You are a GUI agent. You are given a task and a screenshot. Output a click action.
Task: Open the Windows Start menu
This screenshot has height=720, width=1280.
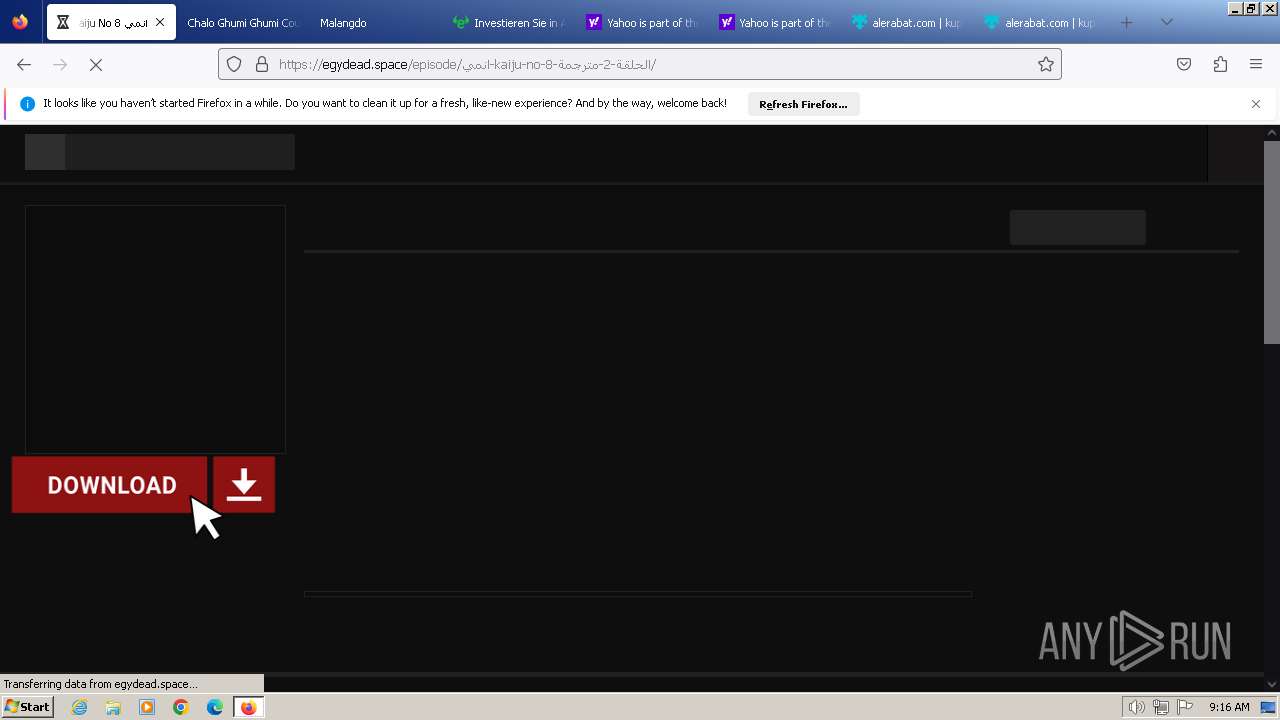[x=27, y=707]
